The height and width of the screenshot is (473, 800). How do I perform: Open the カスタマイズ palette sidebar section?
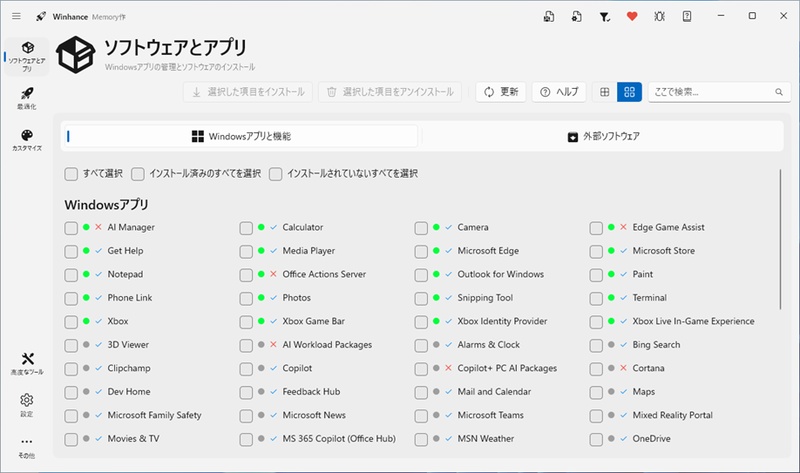pyautogui.click(x=27, y=140)
